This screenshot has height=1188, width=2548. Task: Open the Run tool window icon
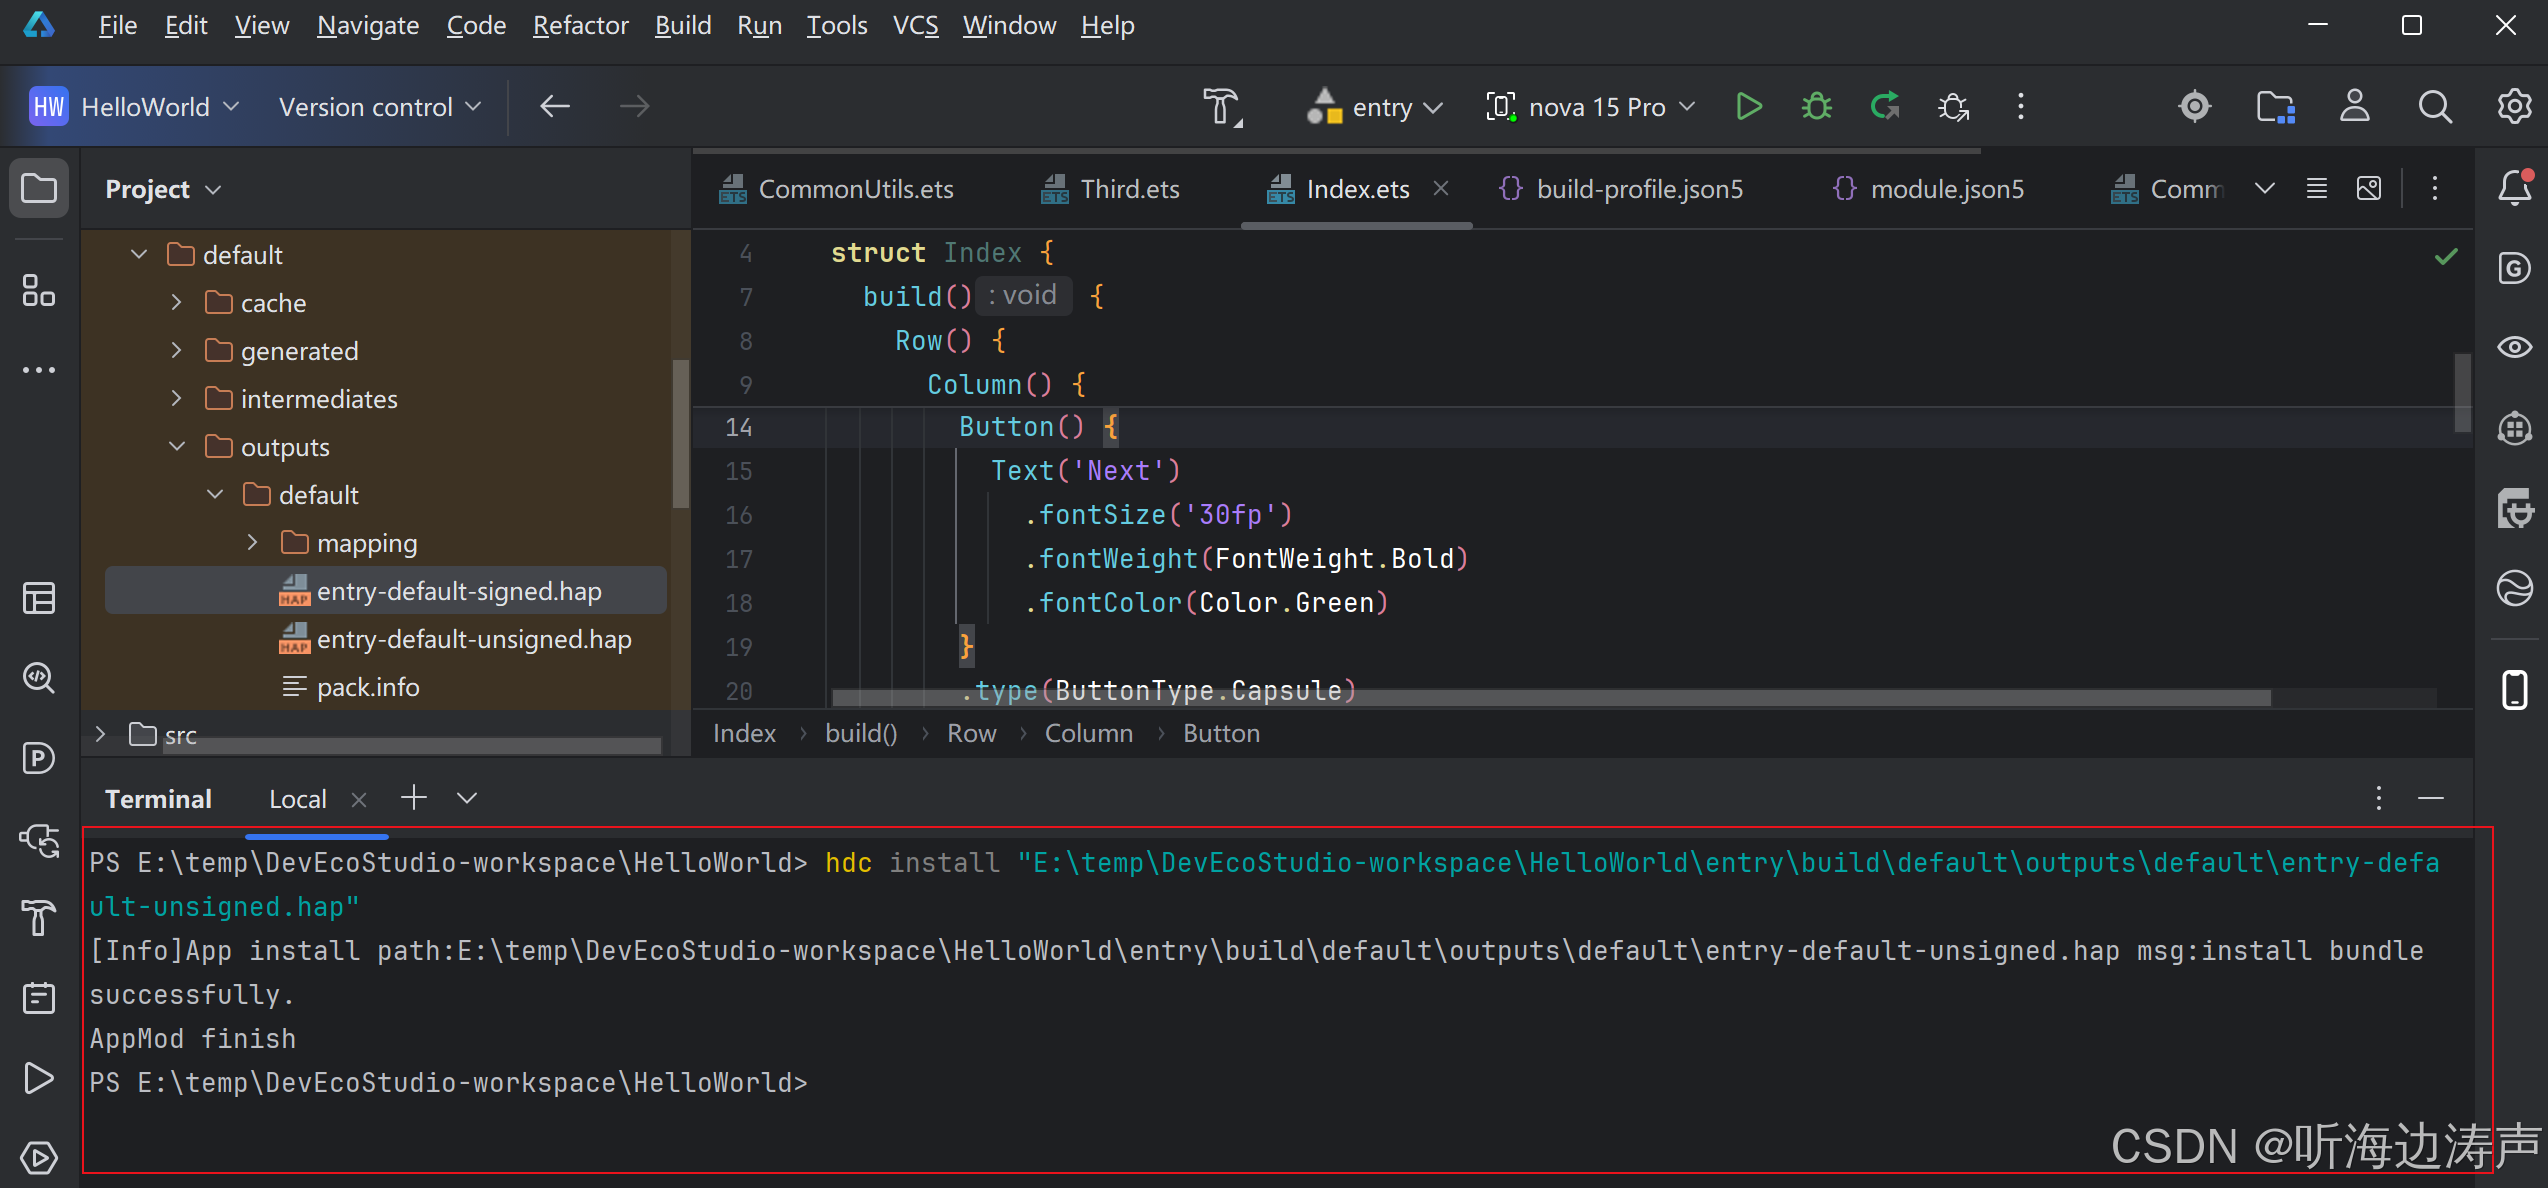pos(39,1078)
